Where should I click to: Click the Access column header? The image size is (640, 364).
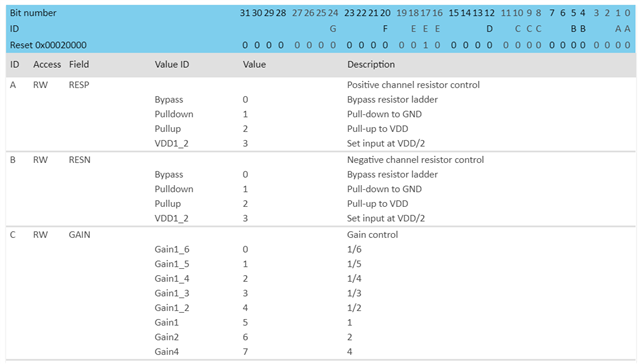point(47,64)
